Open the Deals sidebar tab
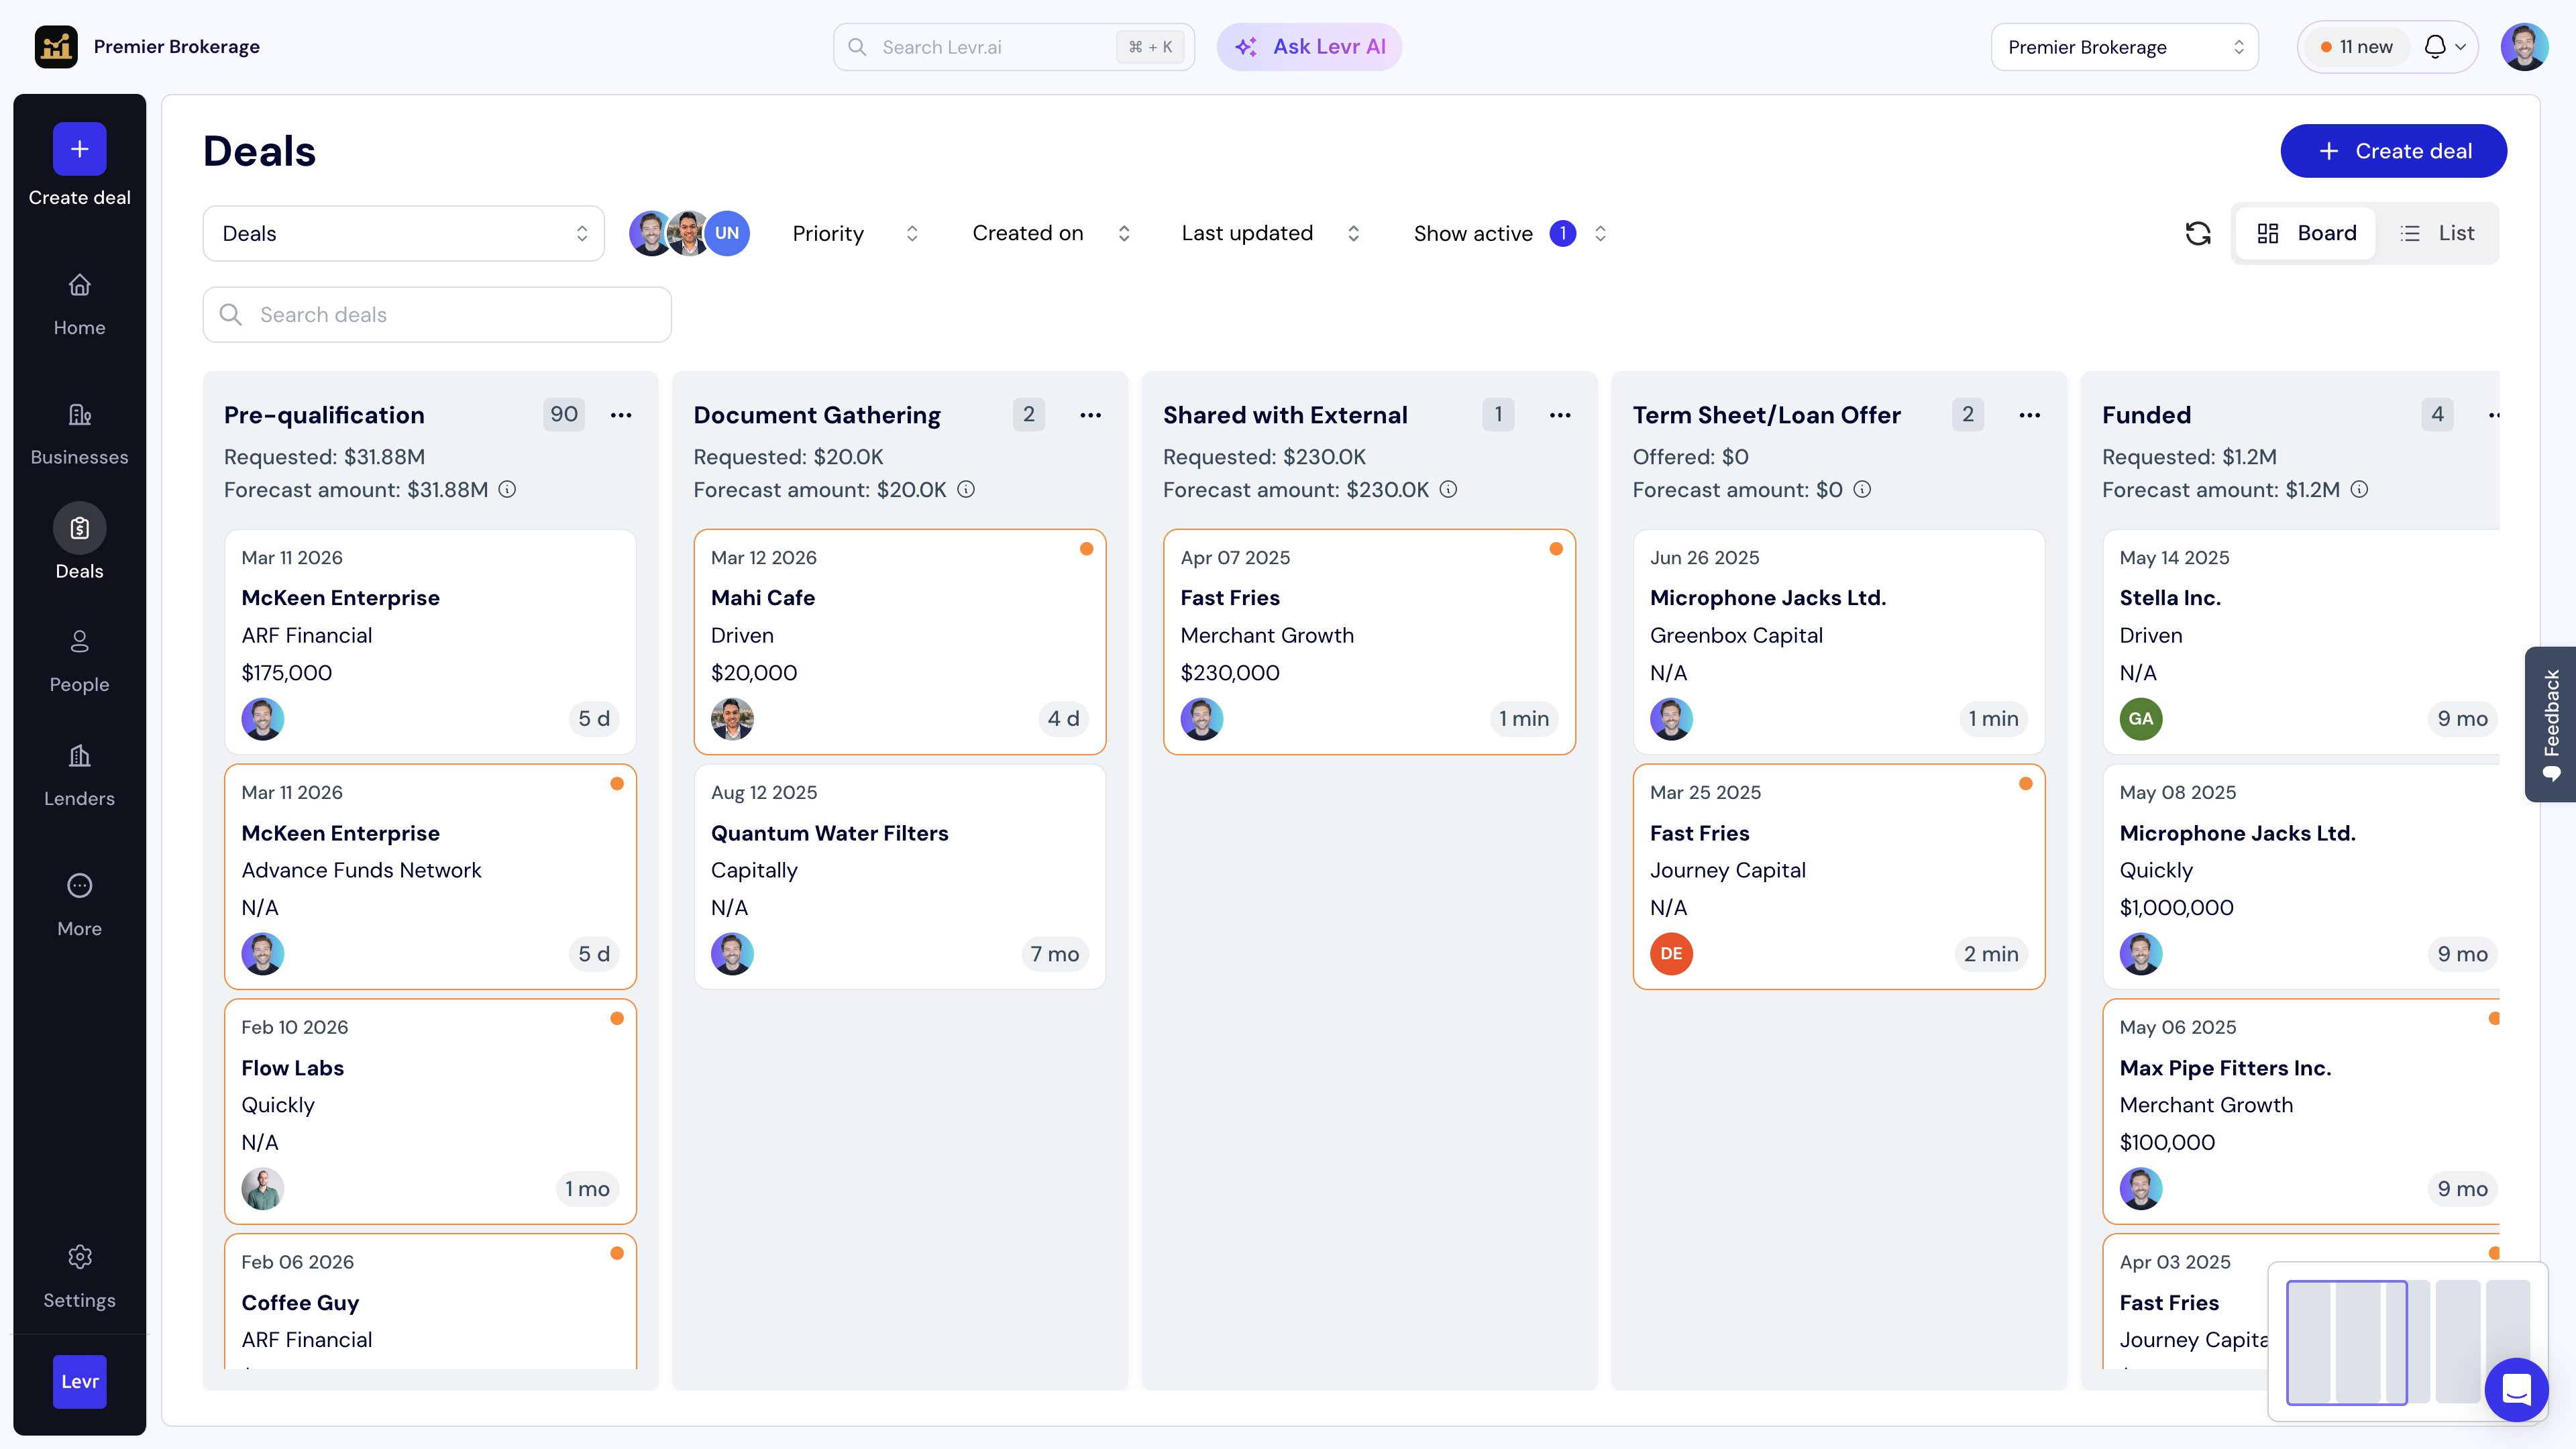The width and height of the screenshot is (2576, 1449). (x=79, y=542)
